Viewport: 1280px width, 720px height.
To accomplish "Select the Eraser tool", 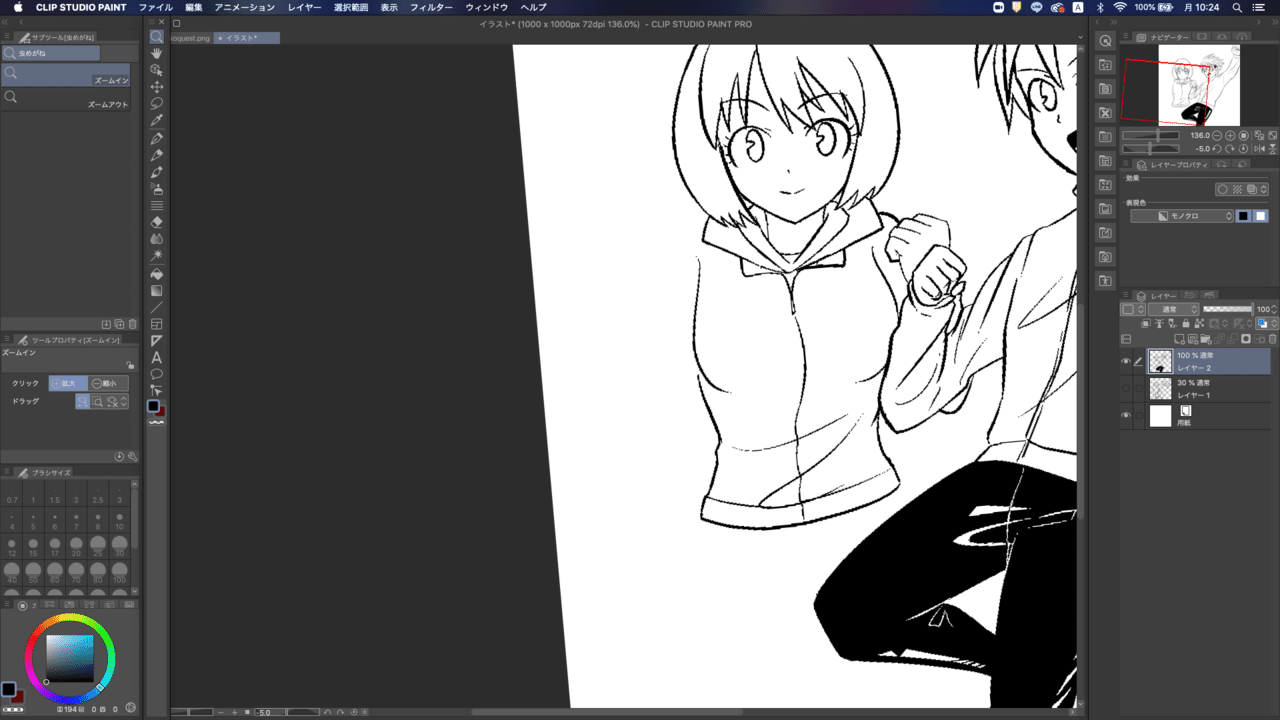I will click(x=156, y=222).
